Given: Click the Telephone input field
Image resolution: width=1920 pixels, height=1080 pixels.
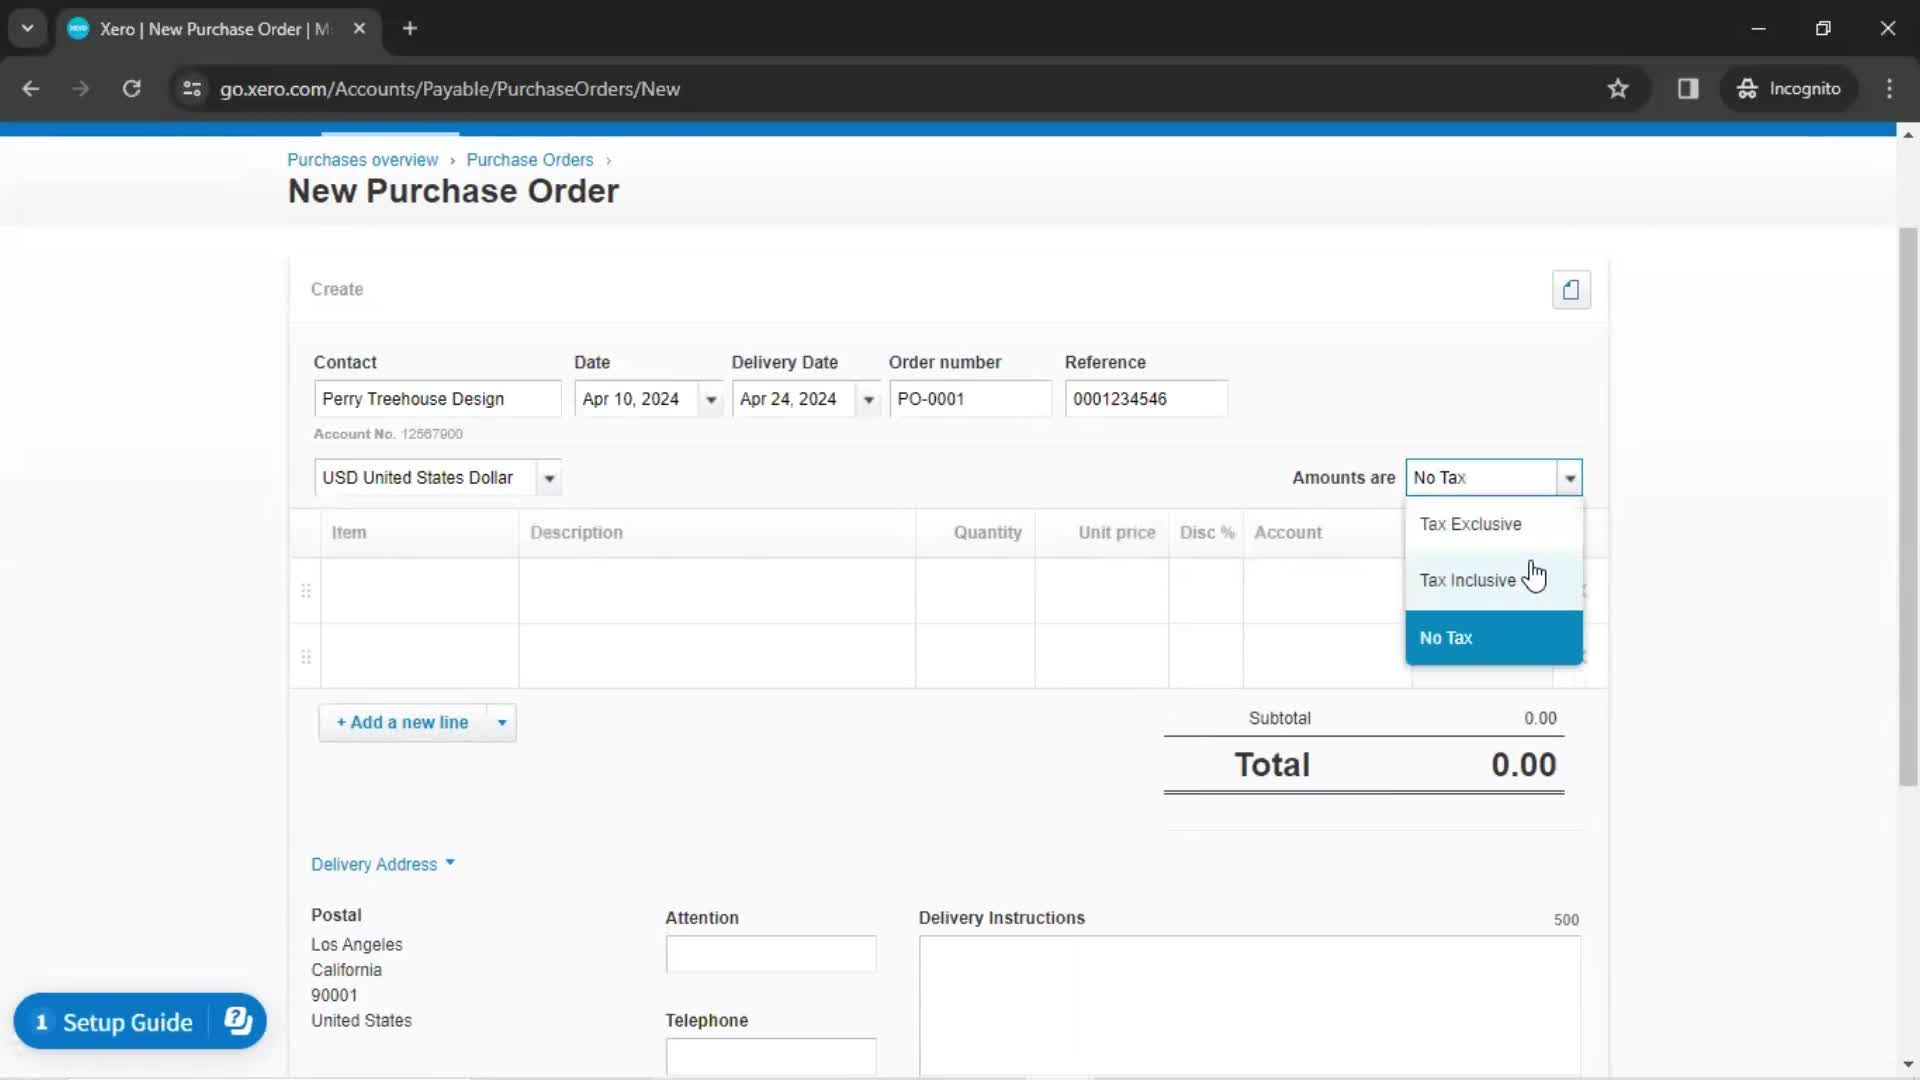Looking at the screenshot, I should (x=771, y=1057).
